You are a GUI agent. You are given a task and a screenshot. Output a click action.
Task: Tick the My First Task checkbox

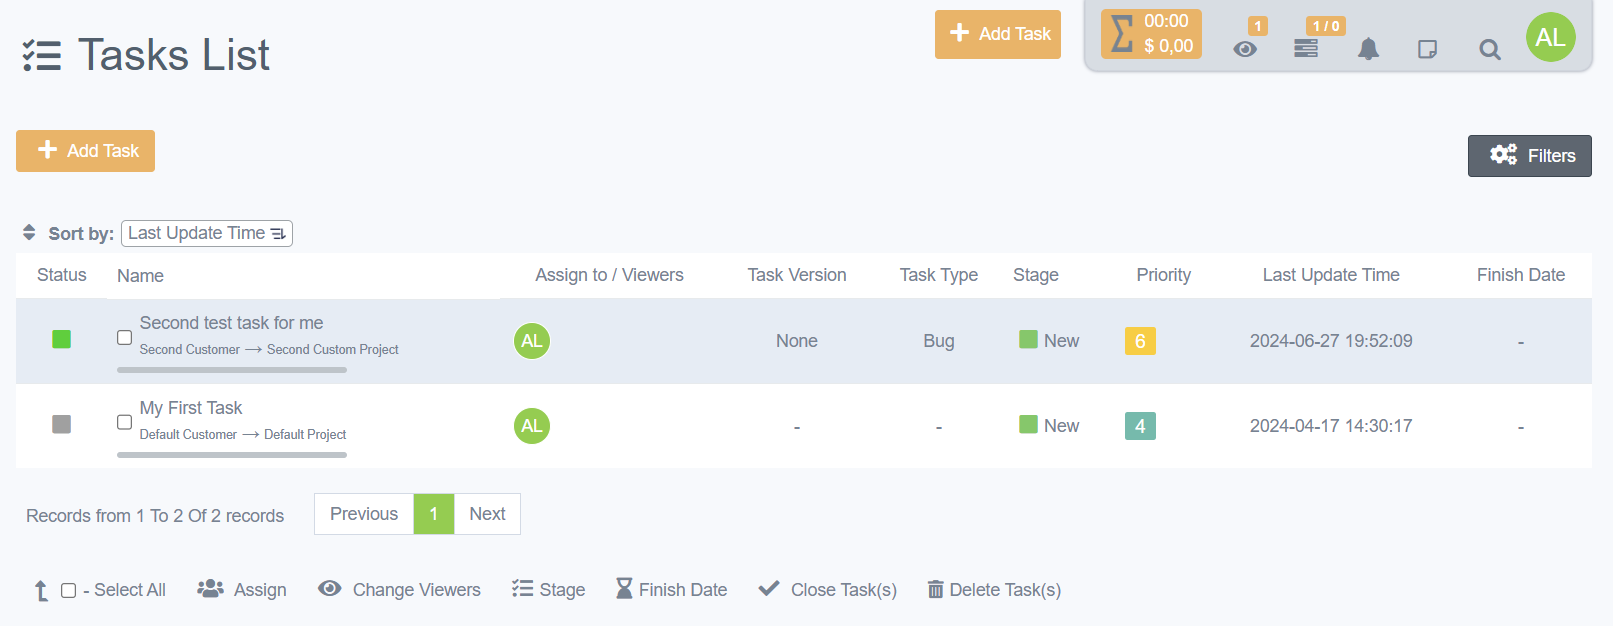click(125, 422)
